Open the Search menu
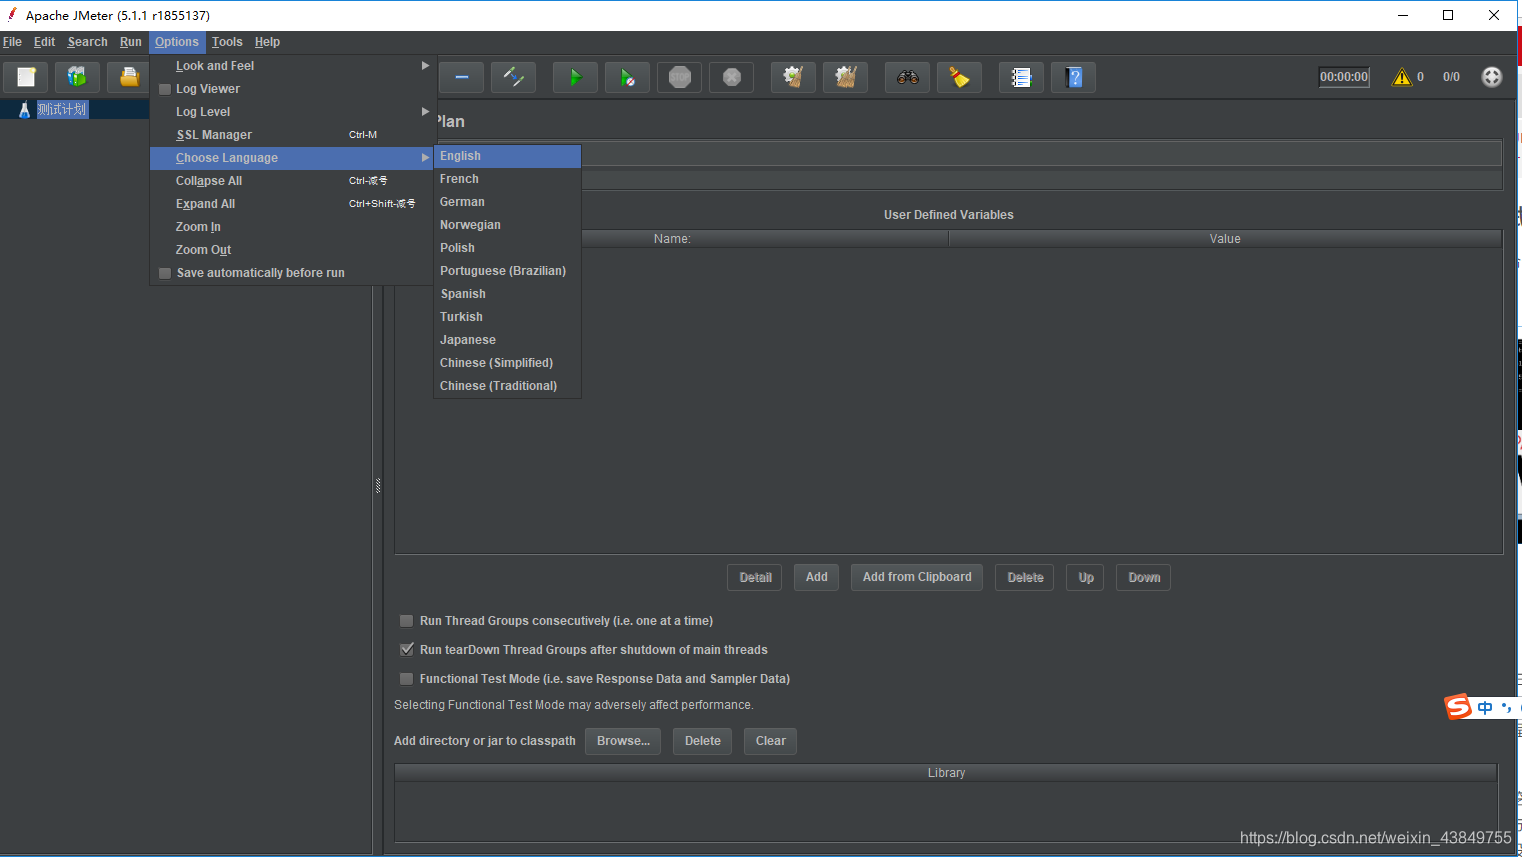Viewport: 1522px width, 857px height. [87, 42]
